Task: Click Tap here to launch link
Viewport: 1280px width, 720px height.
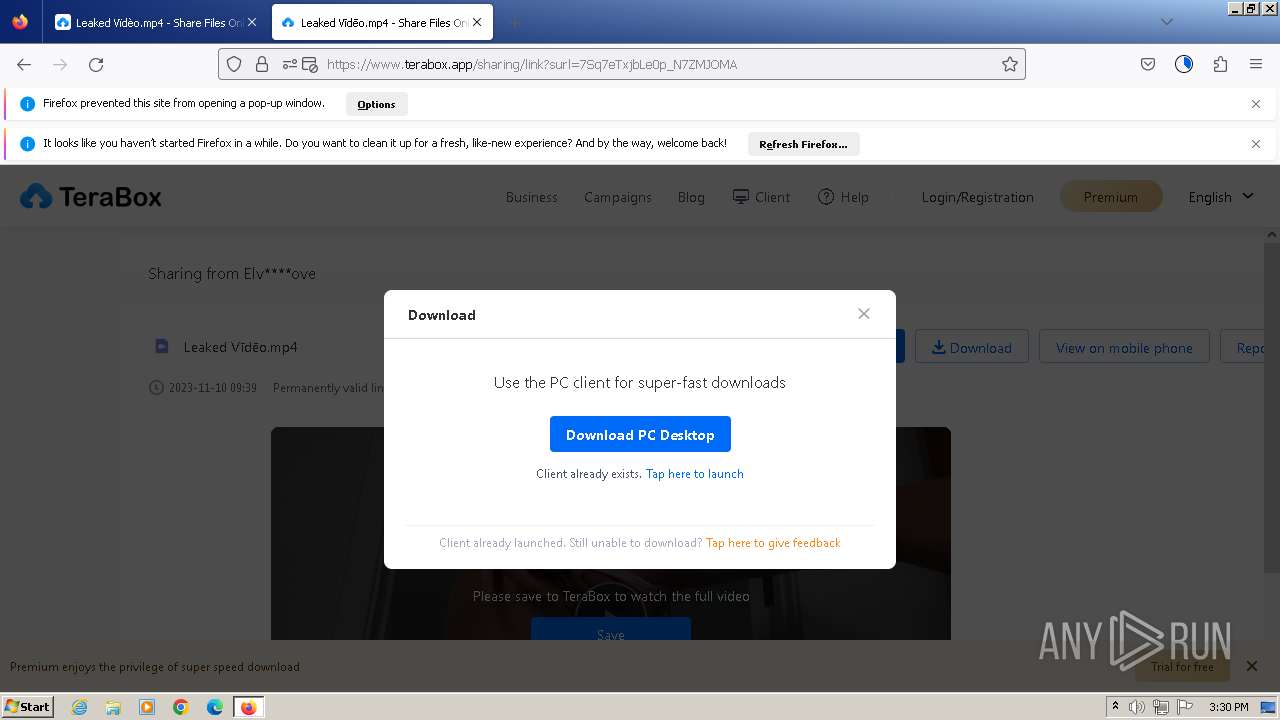Action: pyautogui.click(x=694, y=474)
